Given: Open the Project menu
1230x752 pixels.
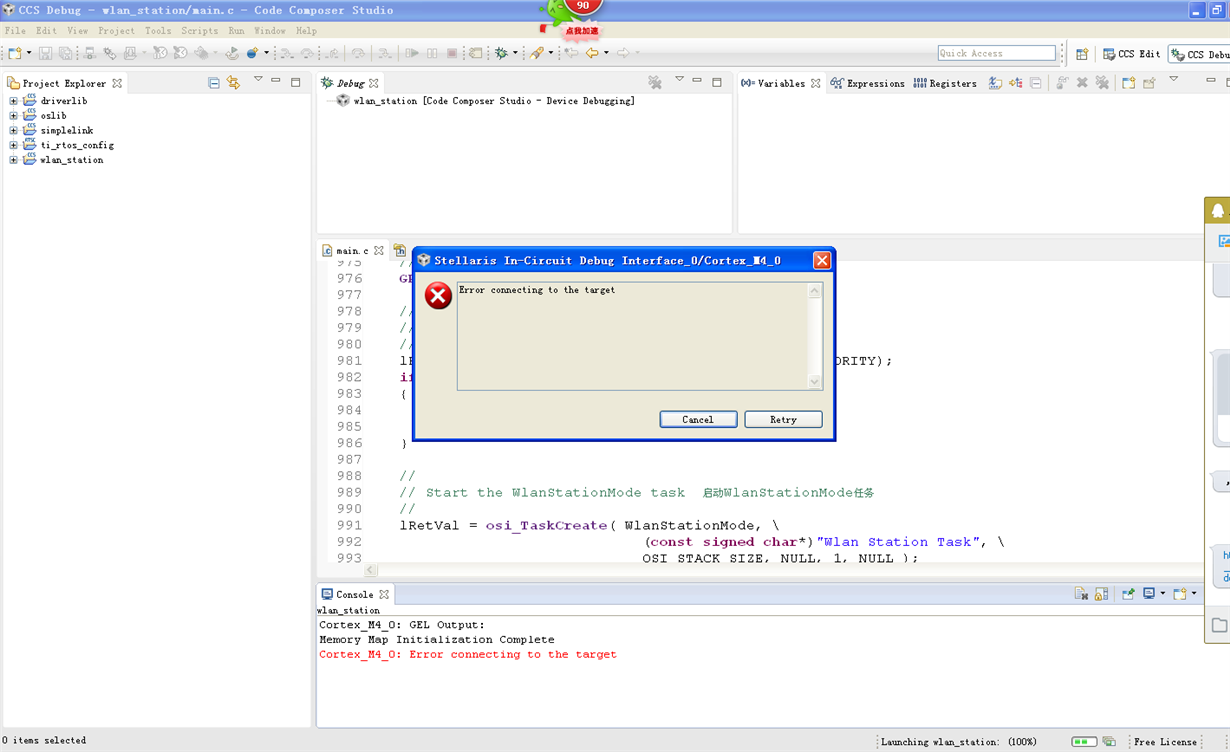Looking at the screenshot, I should 116,31.
